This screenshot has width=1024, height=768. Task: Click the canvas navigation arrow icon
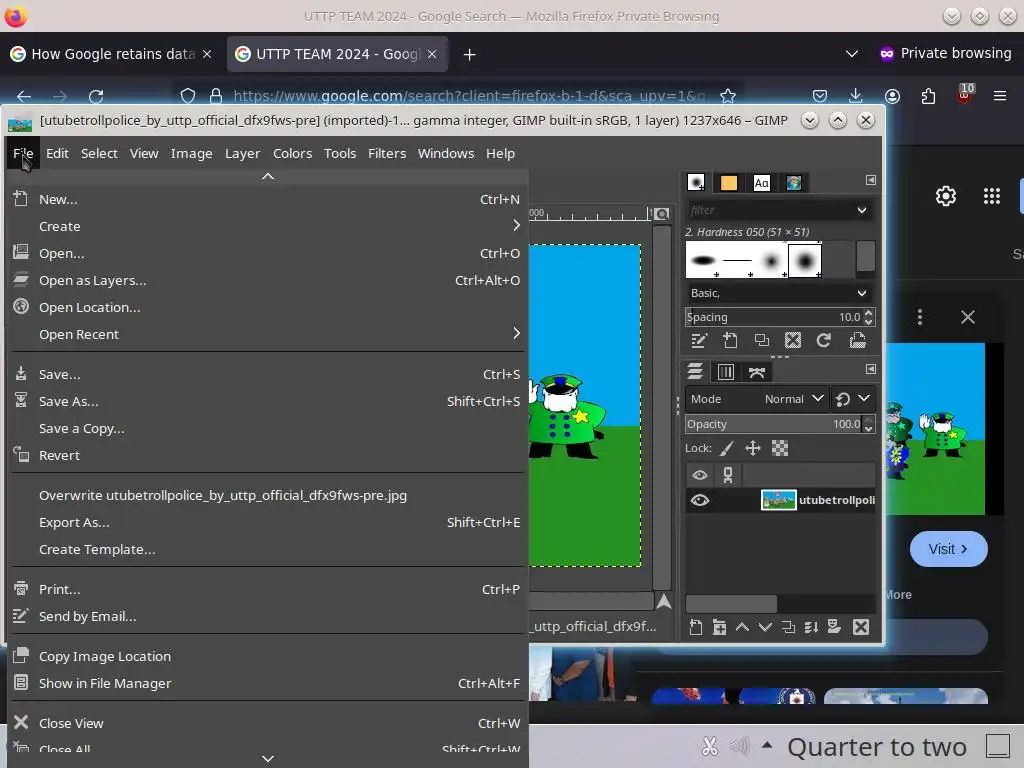664,601
